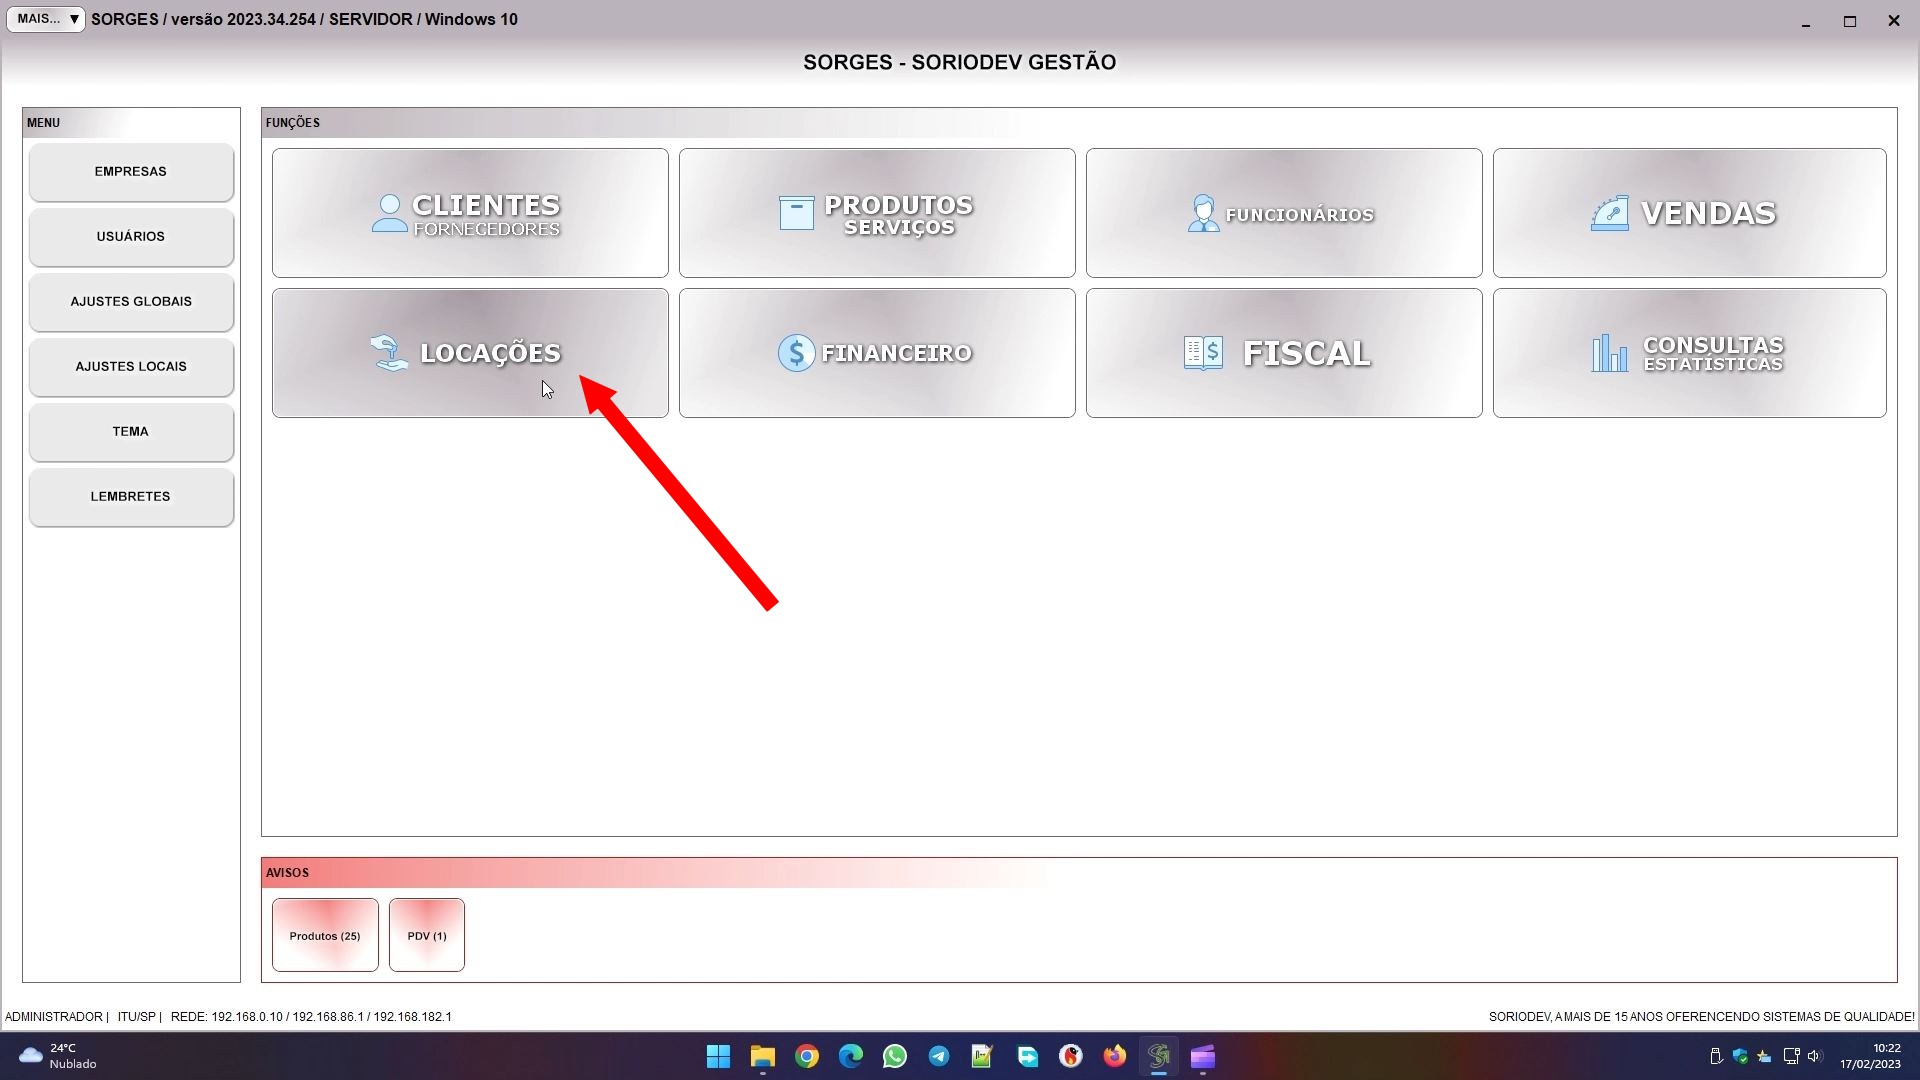Open the Produtos (25) notice
1920x1080 pixels.
(x=325, y=936)
